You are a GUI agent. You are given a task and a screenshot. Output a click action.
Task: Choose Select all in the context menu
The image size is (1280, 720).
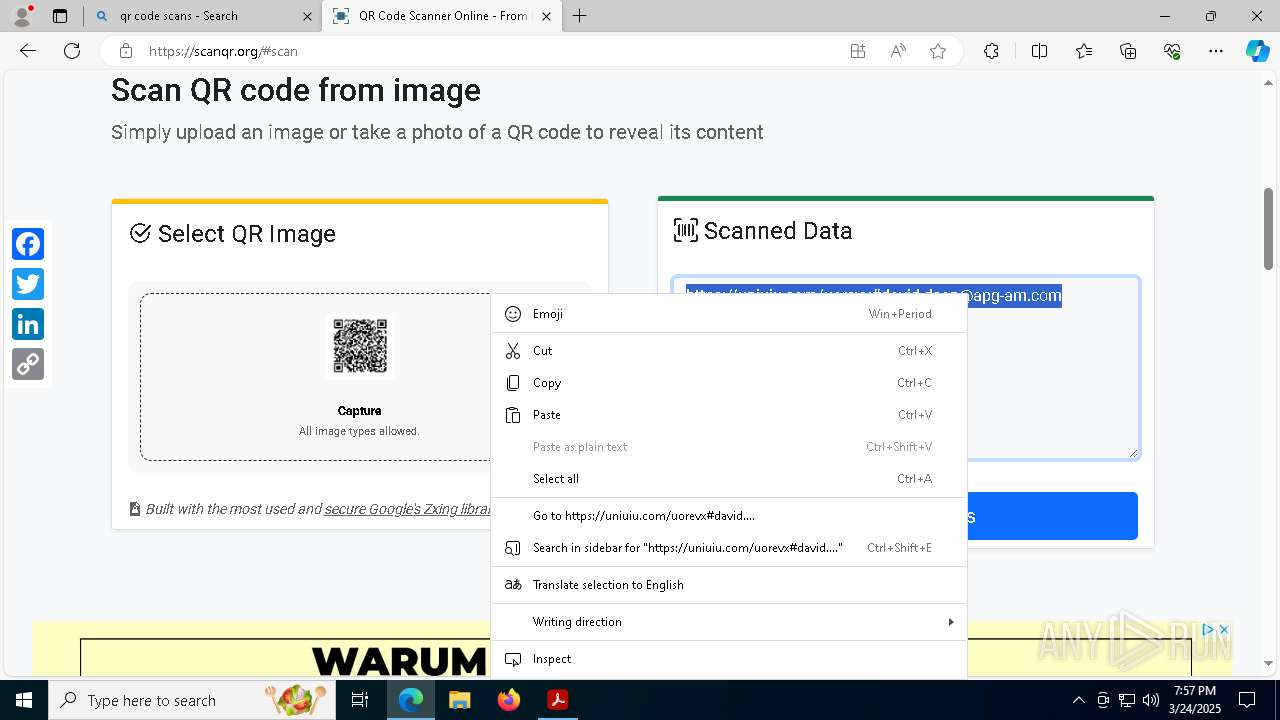[x=729, y=479]
